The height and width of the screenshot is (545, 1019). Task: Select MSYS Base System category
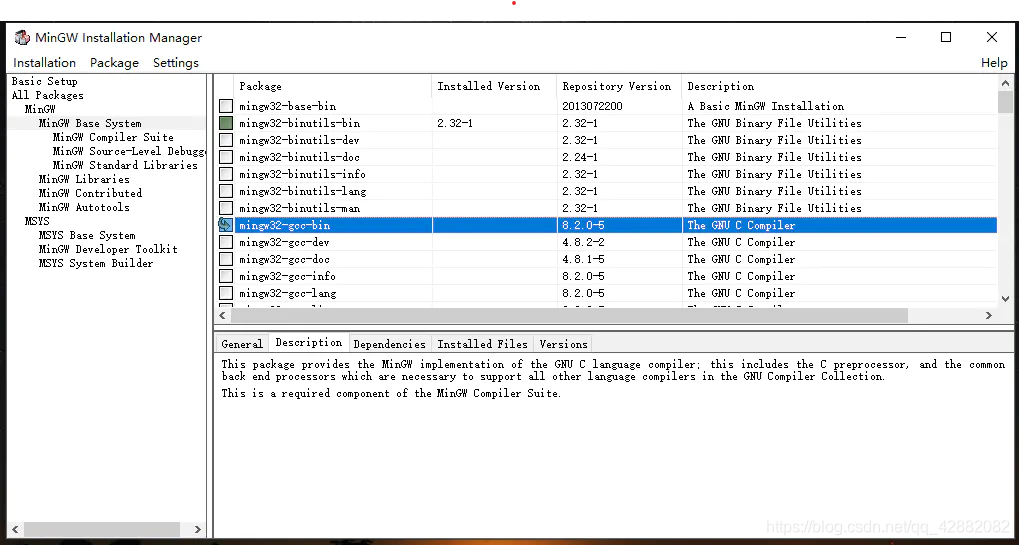pyautogui.click(x=87, y=235)
